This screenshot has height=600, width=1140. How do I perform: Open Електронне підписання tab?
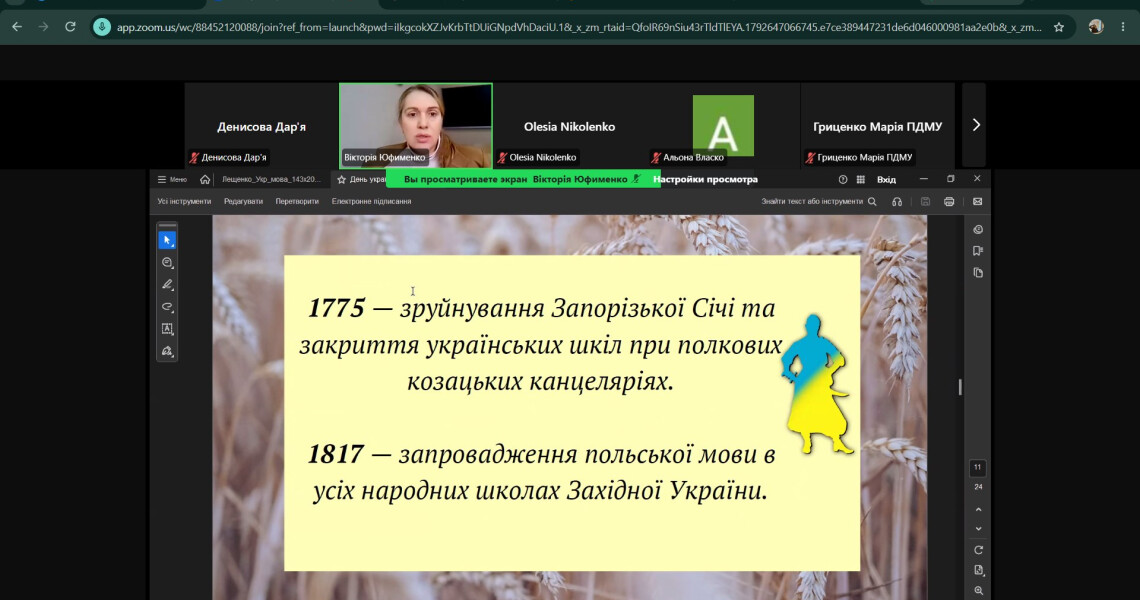(x=372, y=201)
